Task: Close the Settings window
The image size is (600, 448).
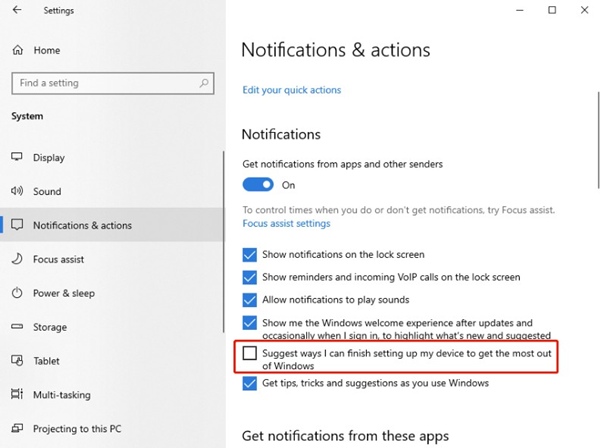Action: click(x=584, y=10)
